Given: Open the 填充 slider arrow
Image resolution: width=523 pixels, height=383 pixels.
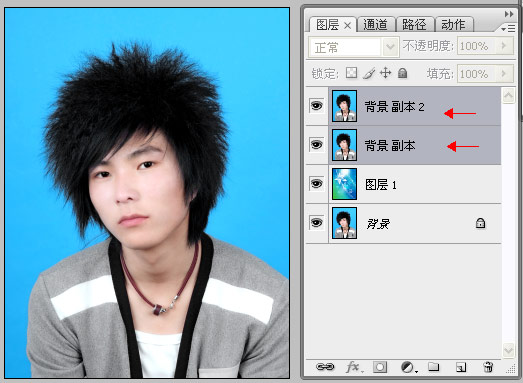Looking at the screenshot, I should pyautogui.click(x=504, y=73).
